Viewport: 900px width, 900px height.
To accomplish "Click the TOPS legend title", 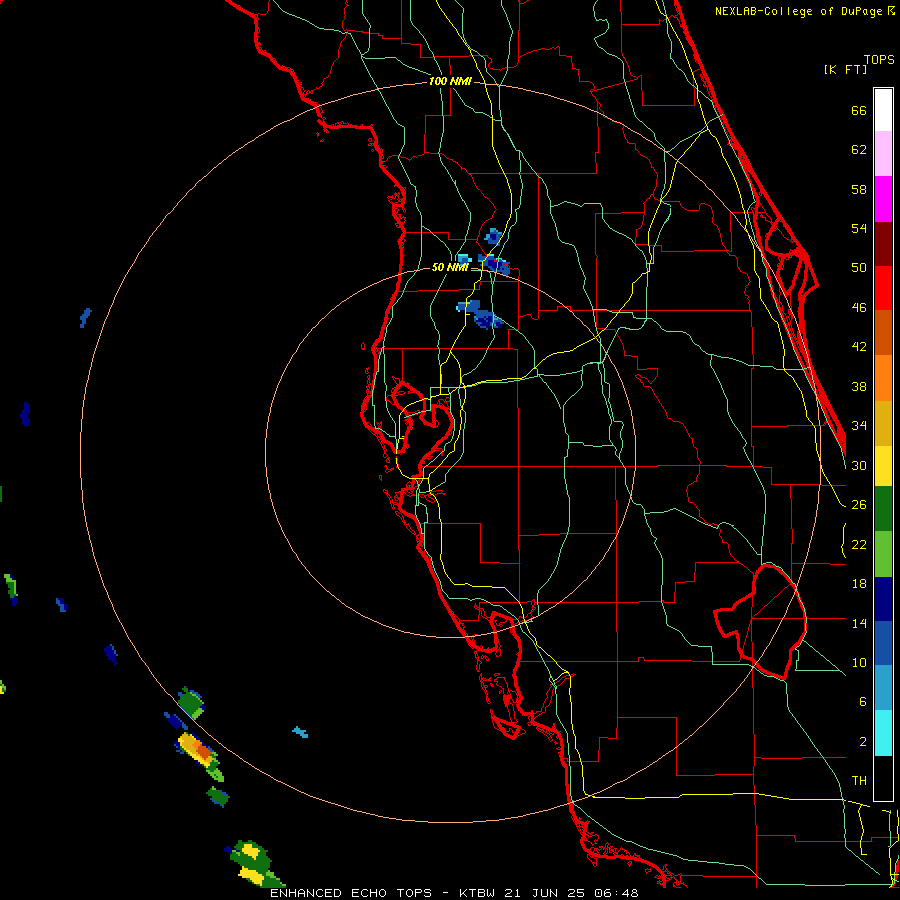I will tap(879, 60).
